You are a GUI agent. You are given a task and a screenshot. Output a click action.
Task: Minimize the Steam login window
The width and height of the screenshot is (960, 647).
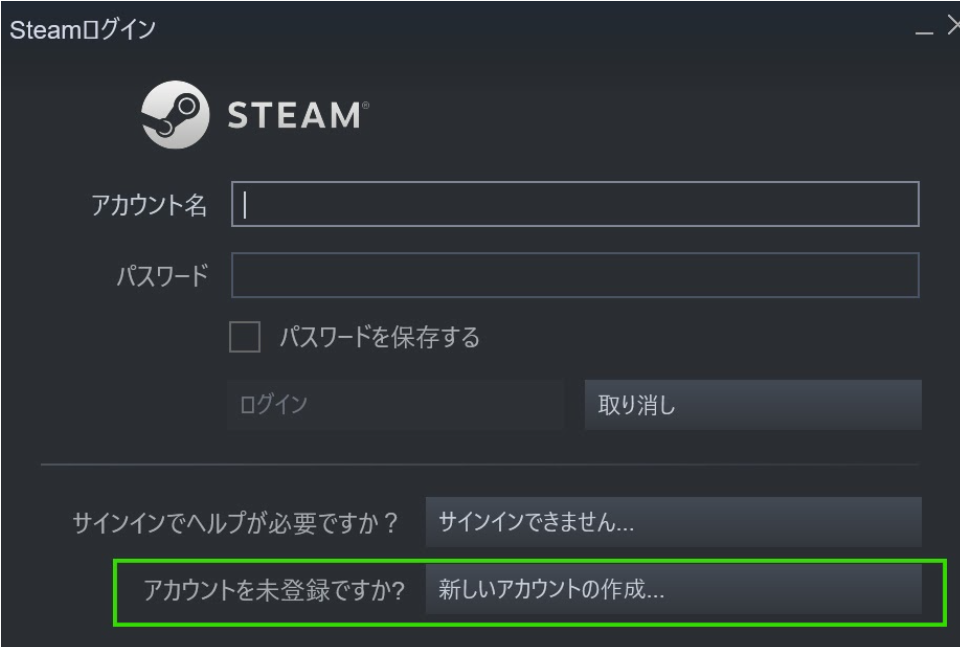pos(924,32)
